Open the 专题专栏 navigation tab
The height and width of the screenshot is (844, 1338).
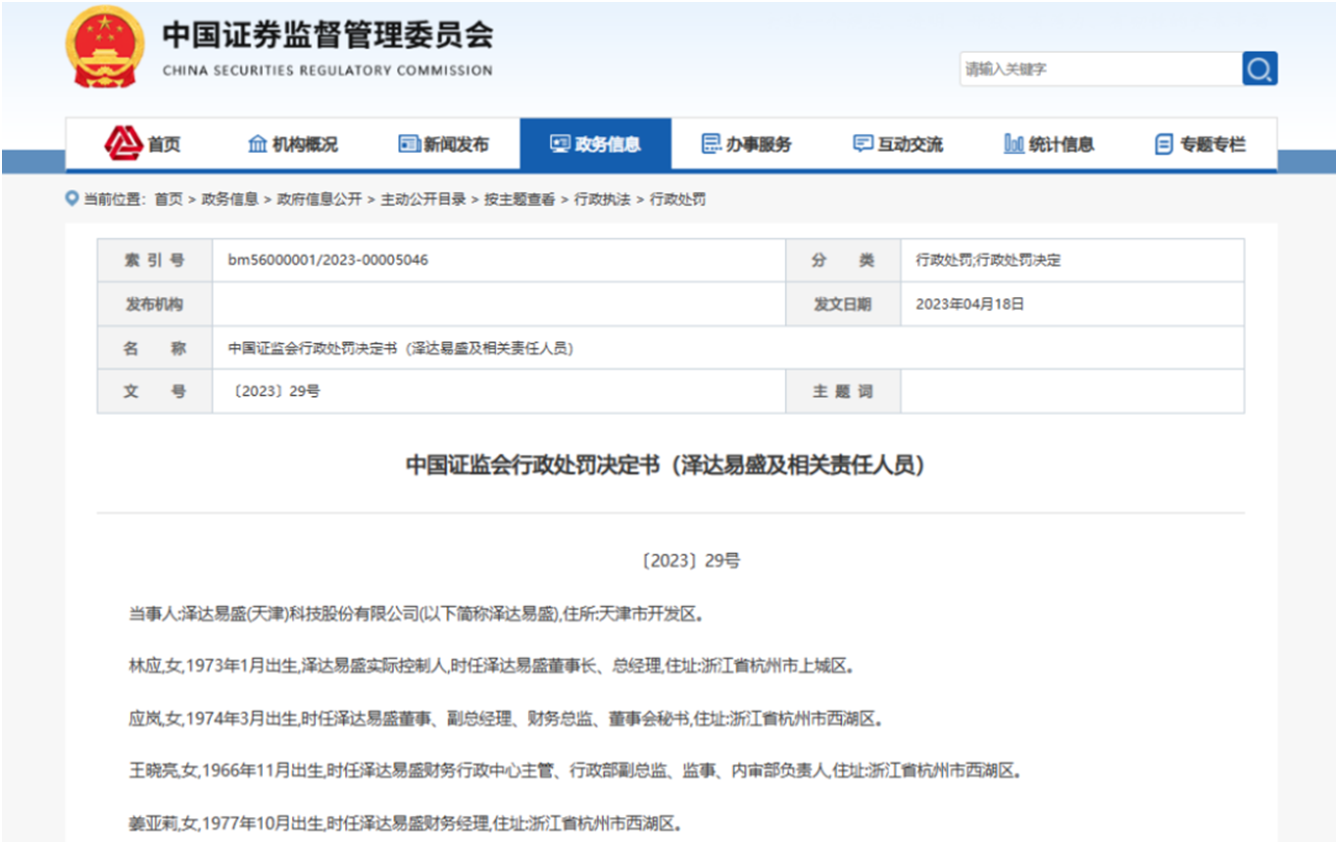pyautogui.click(x=1201, y=144)
